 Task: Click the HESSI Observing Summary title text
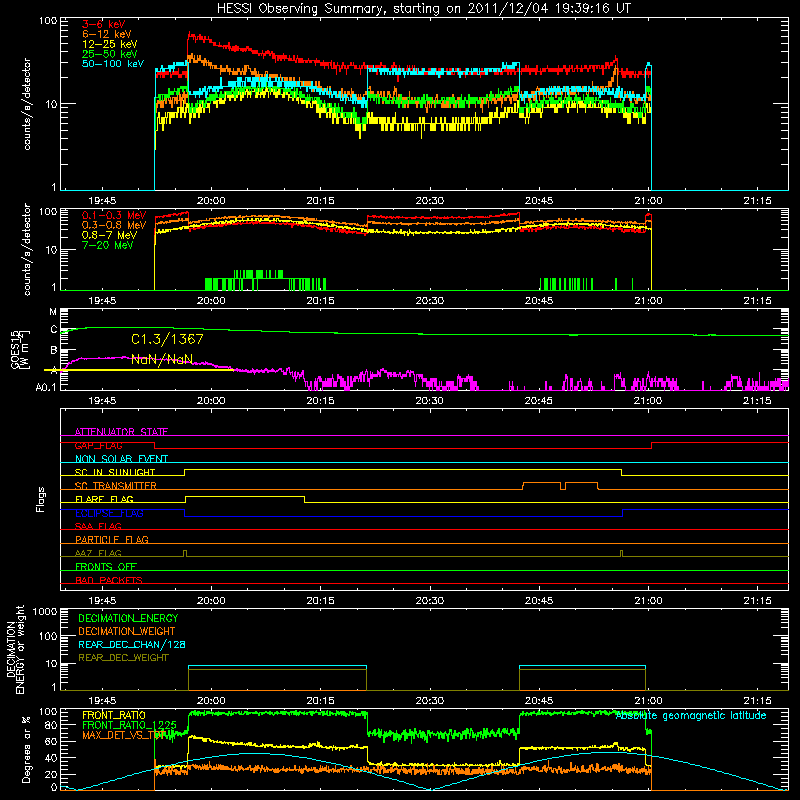[423, 8]
